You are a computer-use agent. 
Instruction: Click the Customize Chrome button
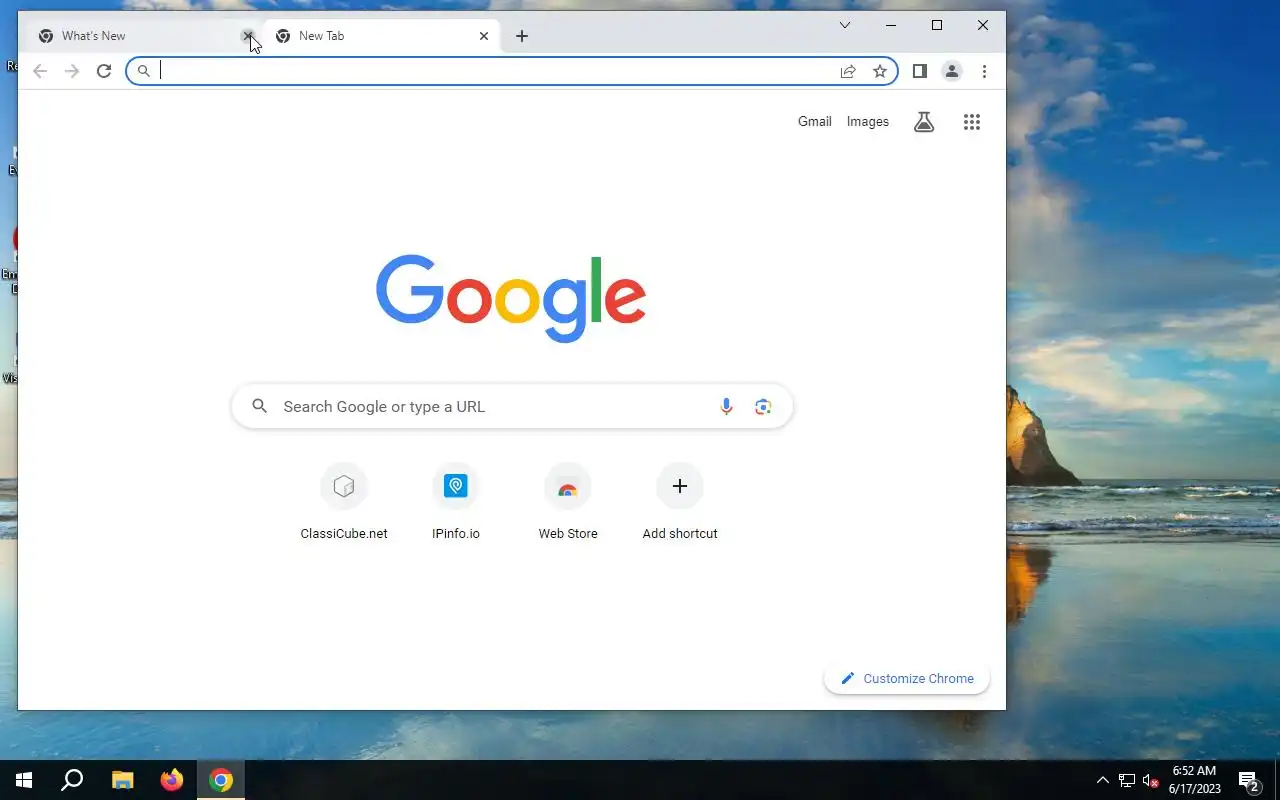tap(907, 678)
